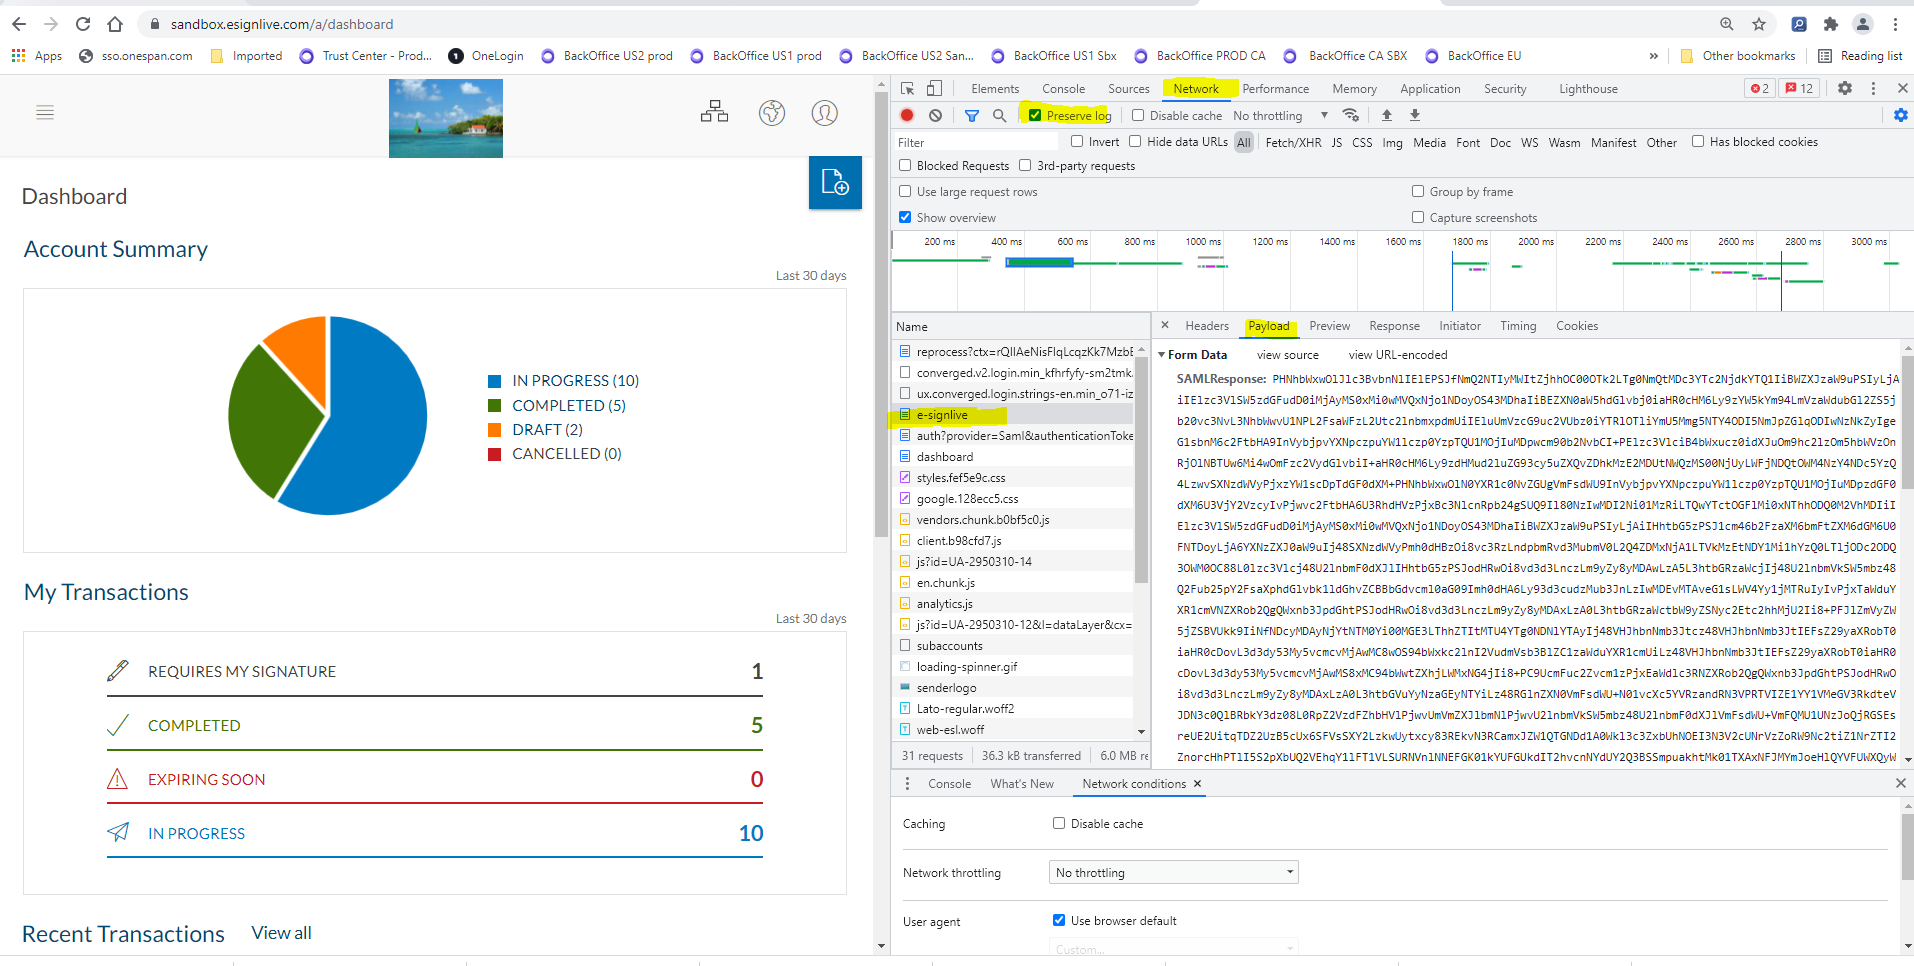Uncheck the Preserve log checkbox
Viewport: 1914px width, 966px height.
(x=1035, y=116)
